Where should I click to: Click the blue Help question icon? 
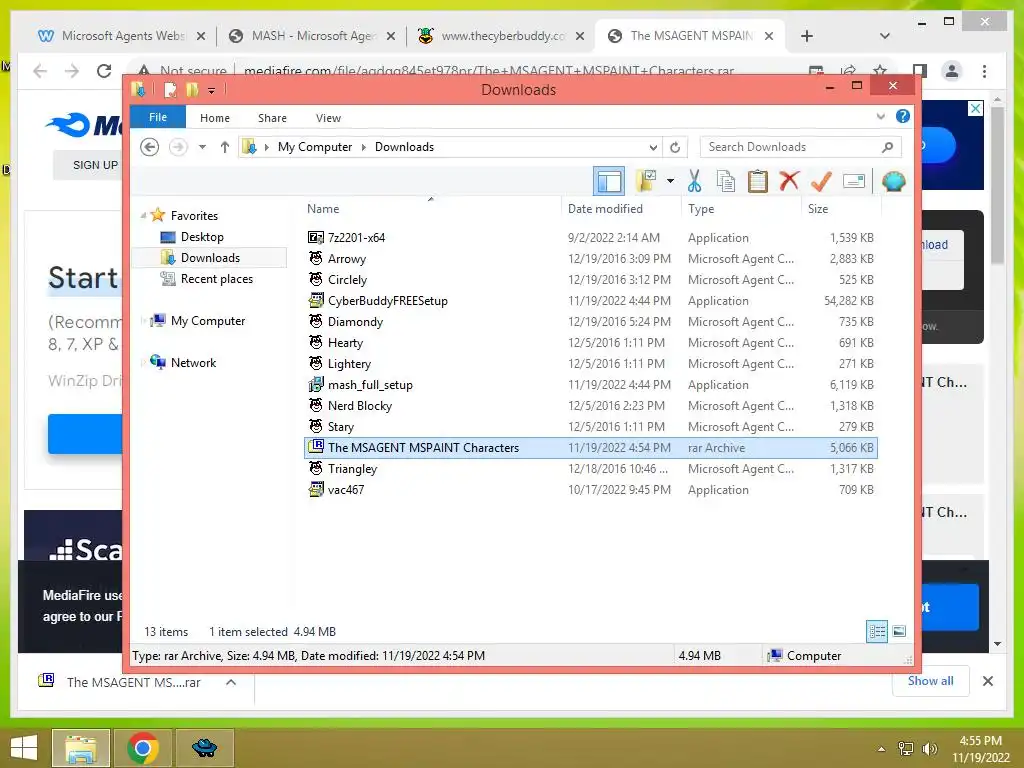click(x=903, y=116)
